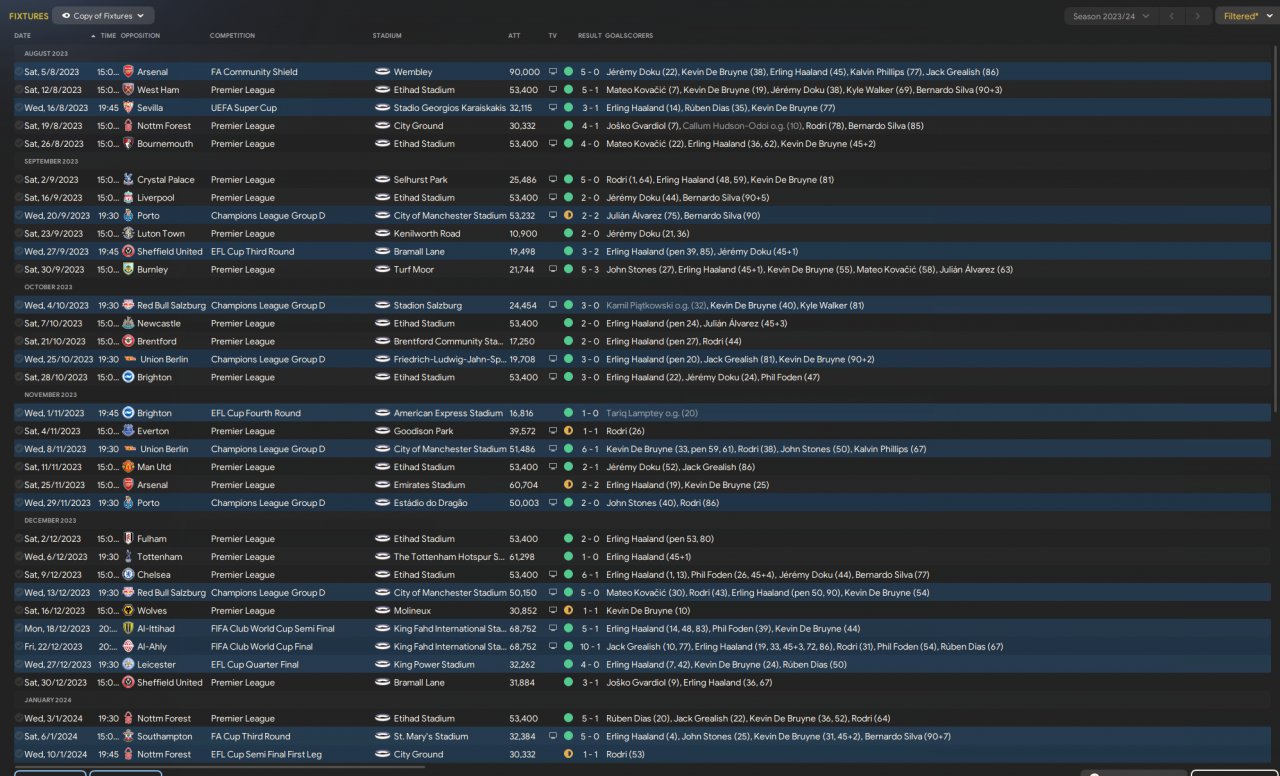Sort by the Opposition column header
The height and width of the screenshot is (776, 1280).
click(x=139, y=36)
